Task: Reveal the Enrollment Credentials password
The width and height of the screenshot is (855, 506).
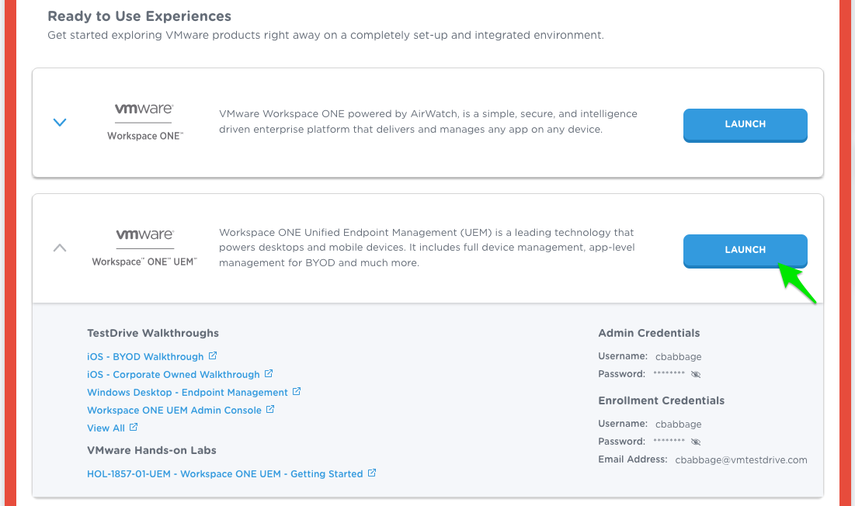Action: pyautogui.click(x=696, y=441)
